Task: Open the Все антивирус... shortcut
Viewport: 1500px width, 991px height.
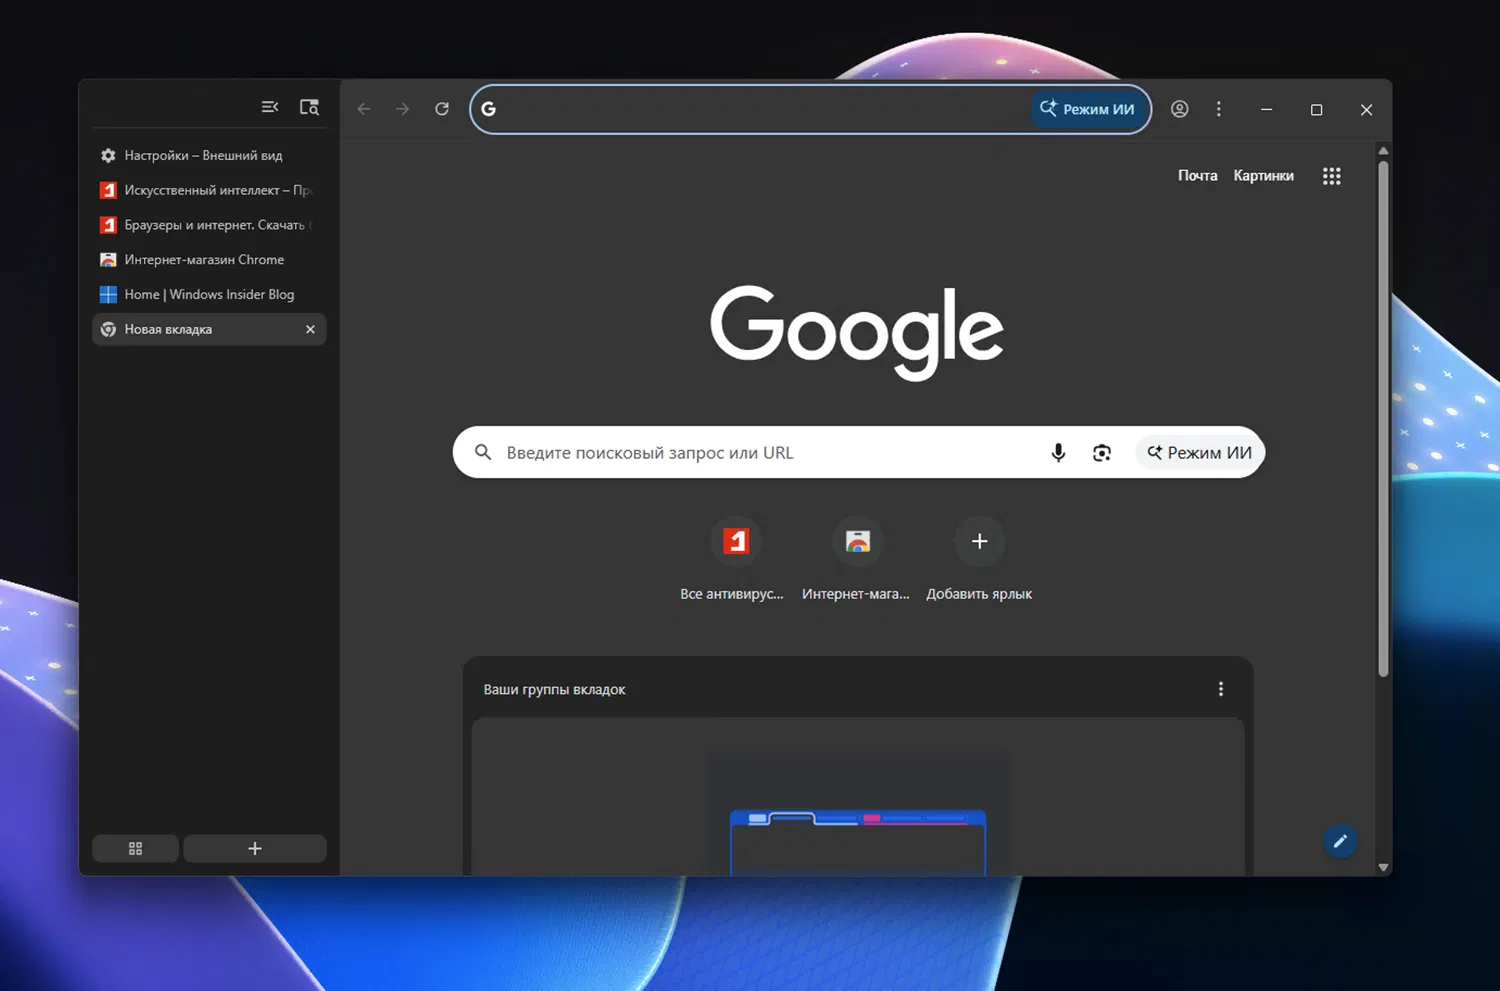Action: 736,560
